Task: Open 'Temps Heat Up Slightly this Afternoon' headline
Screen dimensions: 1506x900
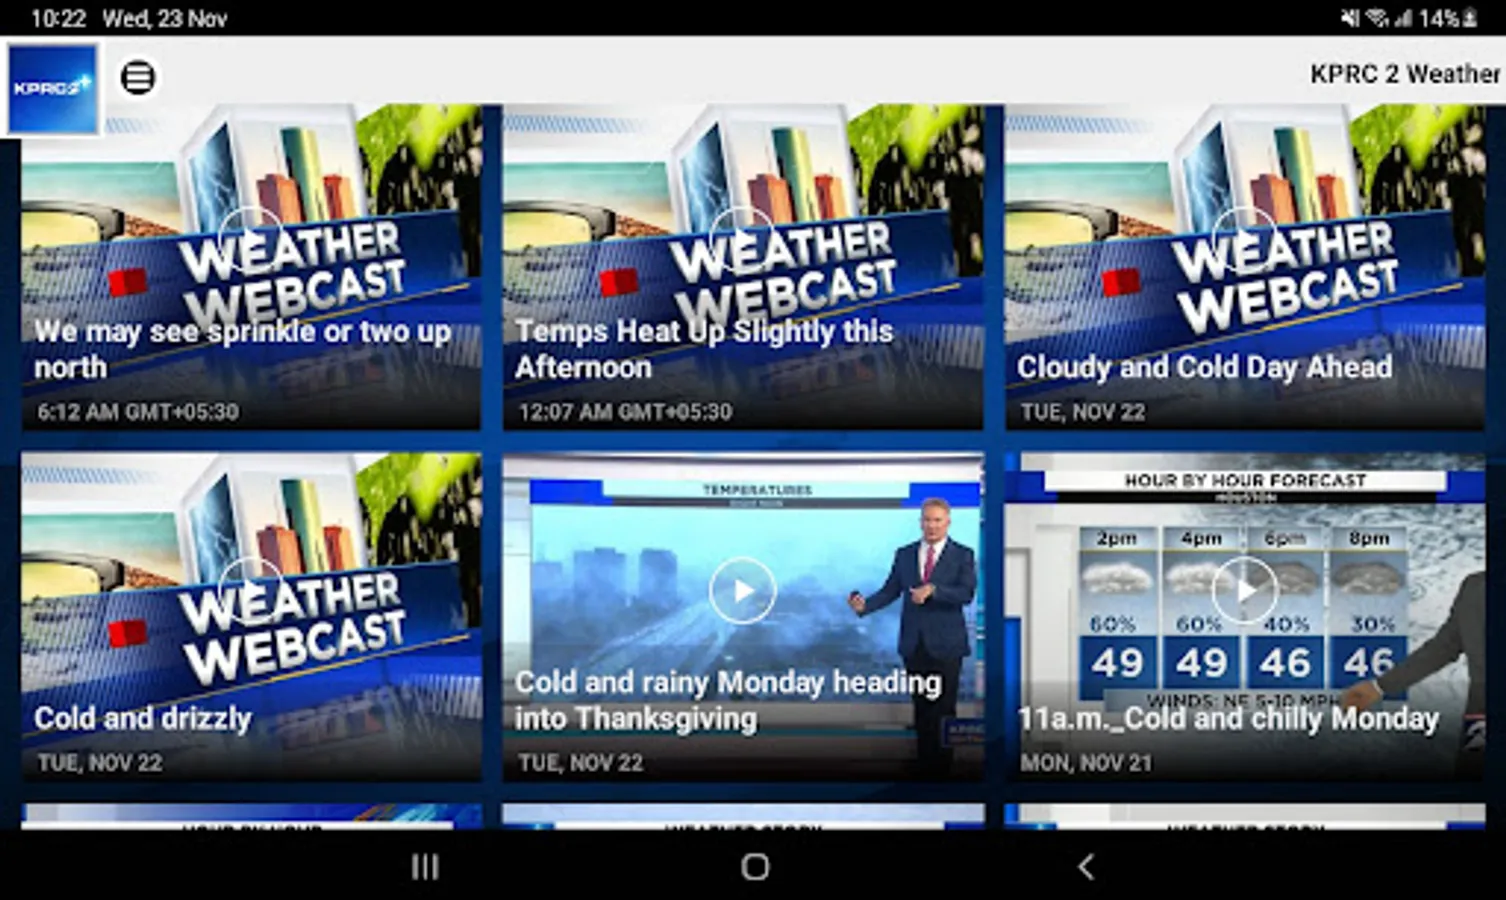Action: (704, 349)
